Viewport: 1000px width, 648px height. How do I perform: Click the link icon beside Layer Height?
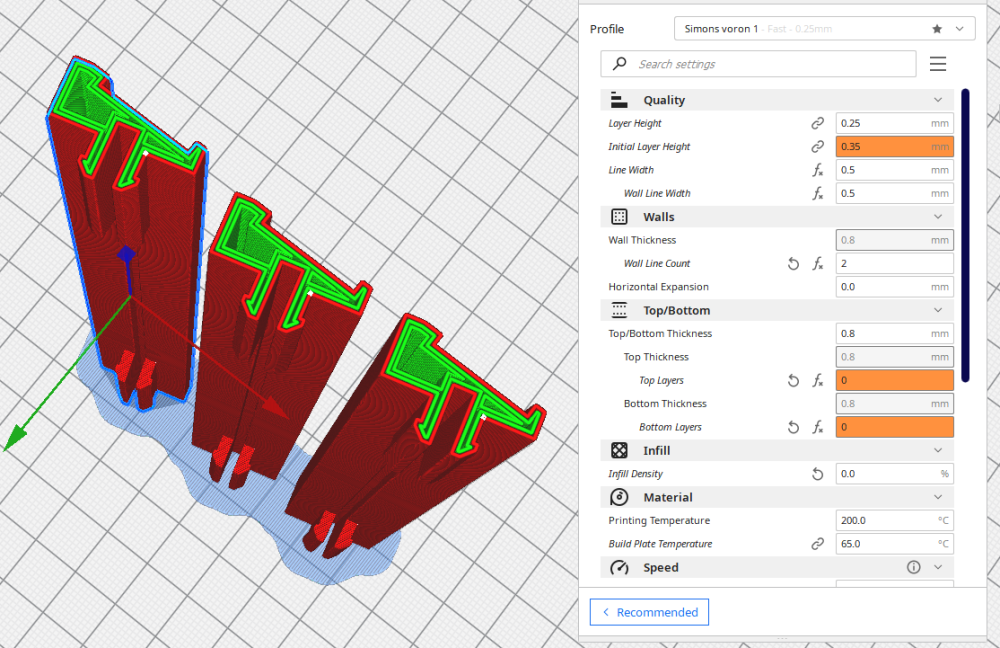pyautogui.click(x=817, y=123)
